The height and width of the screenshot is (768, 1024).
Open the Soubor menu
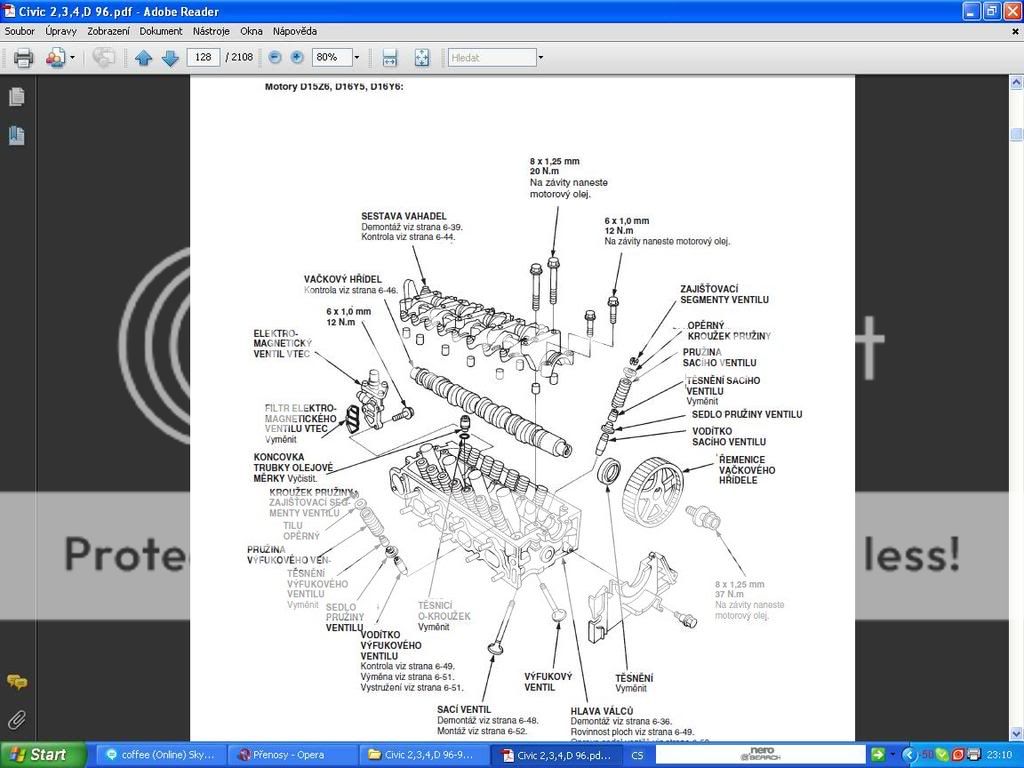(20, 31)
